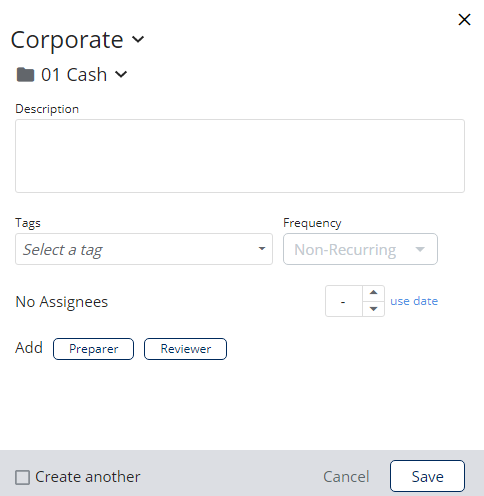Expand the Corporate dropdown chevron
Image resolution: width=484 pixels, height=496 pixels.
(138, 39)
